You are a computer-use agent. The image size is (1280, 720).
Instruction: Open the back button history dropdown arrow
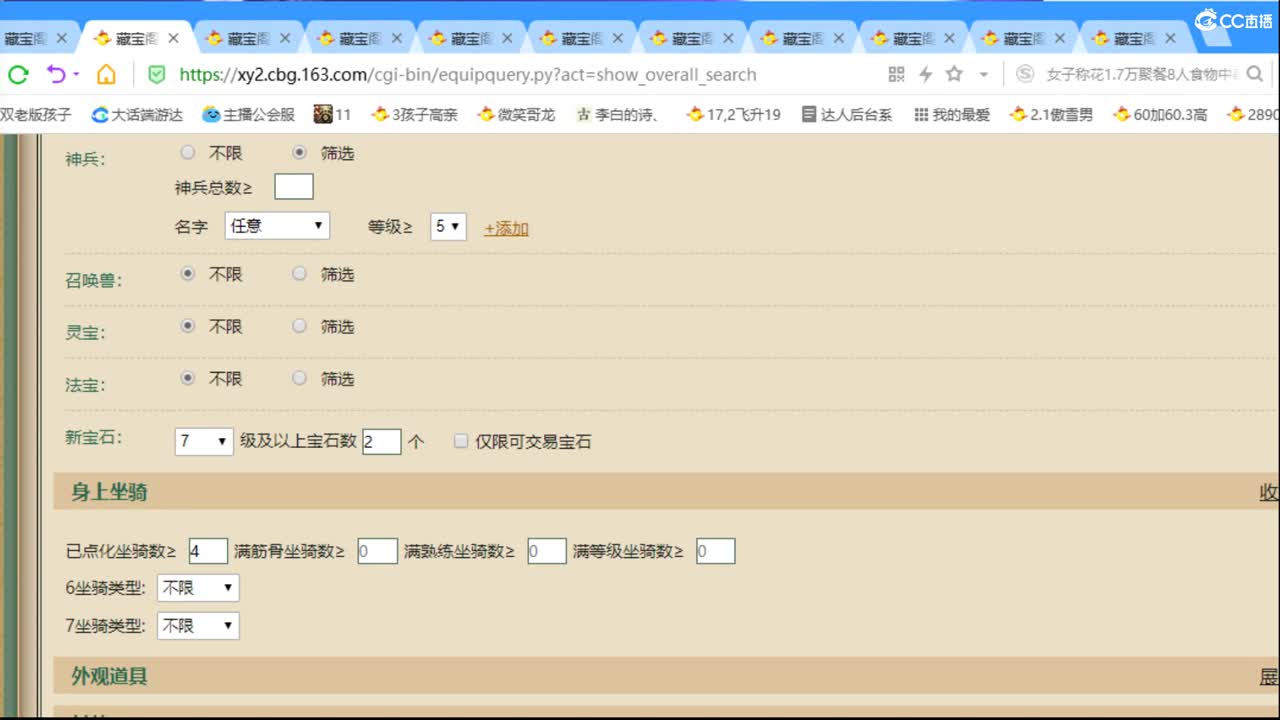point(77,75)
